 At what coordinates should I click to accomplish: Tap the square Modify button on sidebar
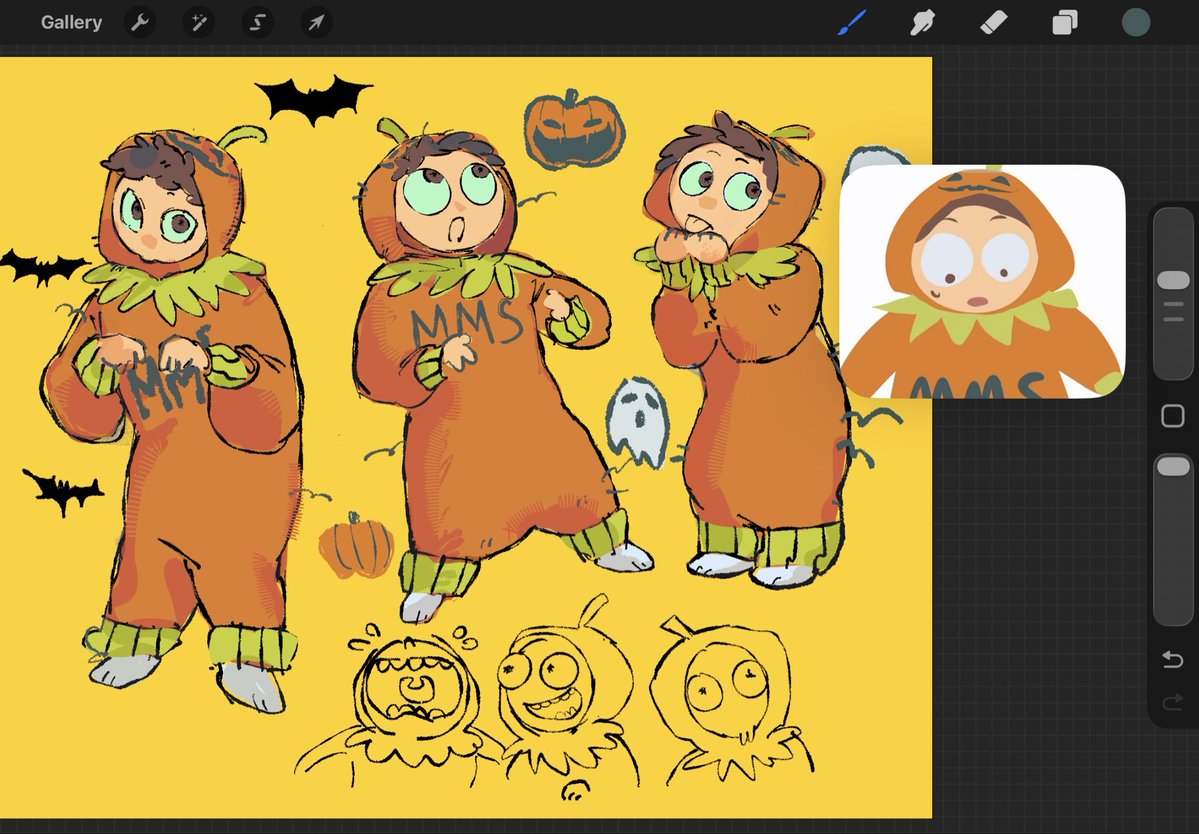click(1173, 416)
